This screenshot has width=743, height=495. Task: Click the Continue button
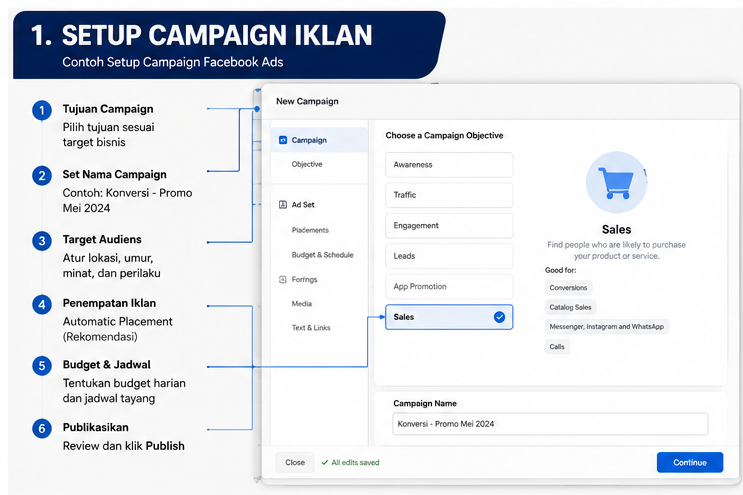click(689, 462)
